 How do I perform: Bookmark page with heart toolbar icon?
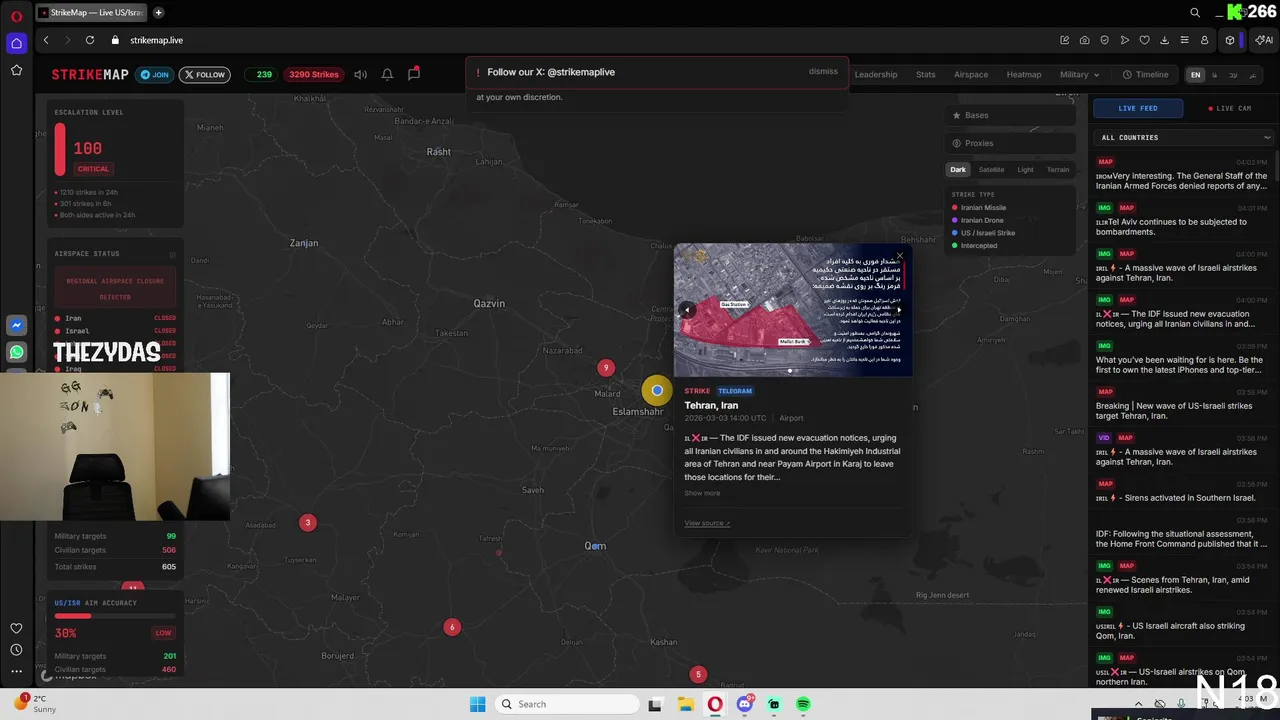point(1145,40)
